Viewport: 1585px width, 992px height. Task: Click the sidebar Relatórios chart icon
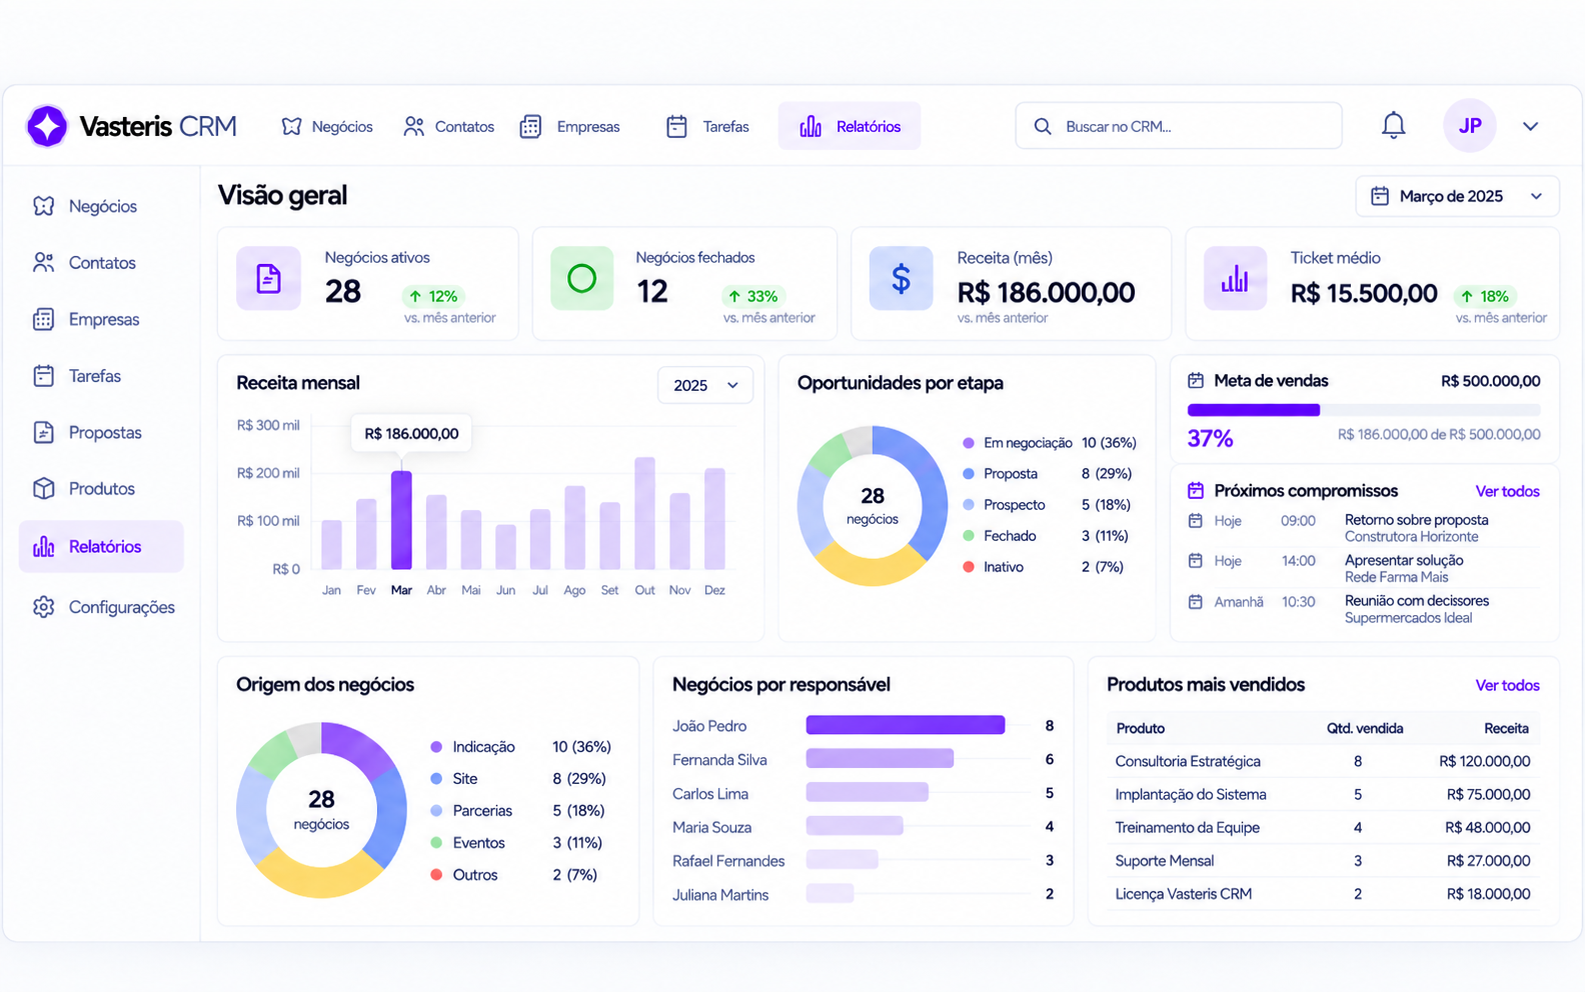click(43, 546)
